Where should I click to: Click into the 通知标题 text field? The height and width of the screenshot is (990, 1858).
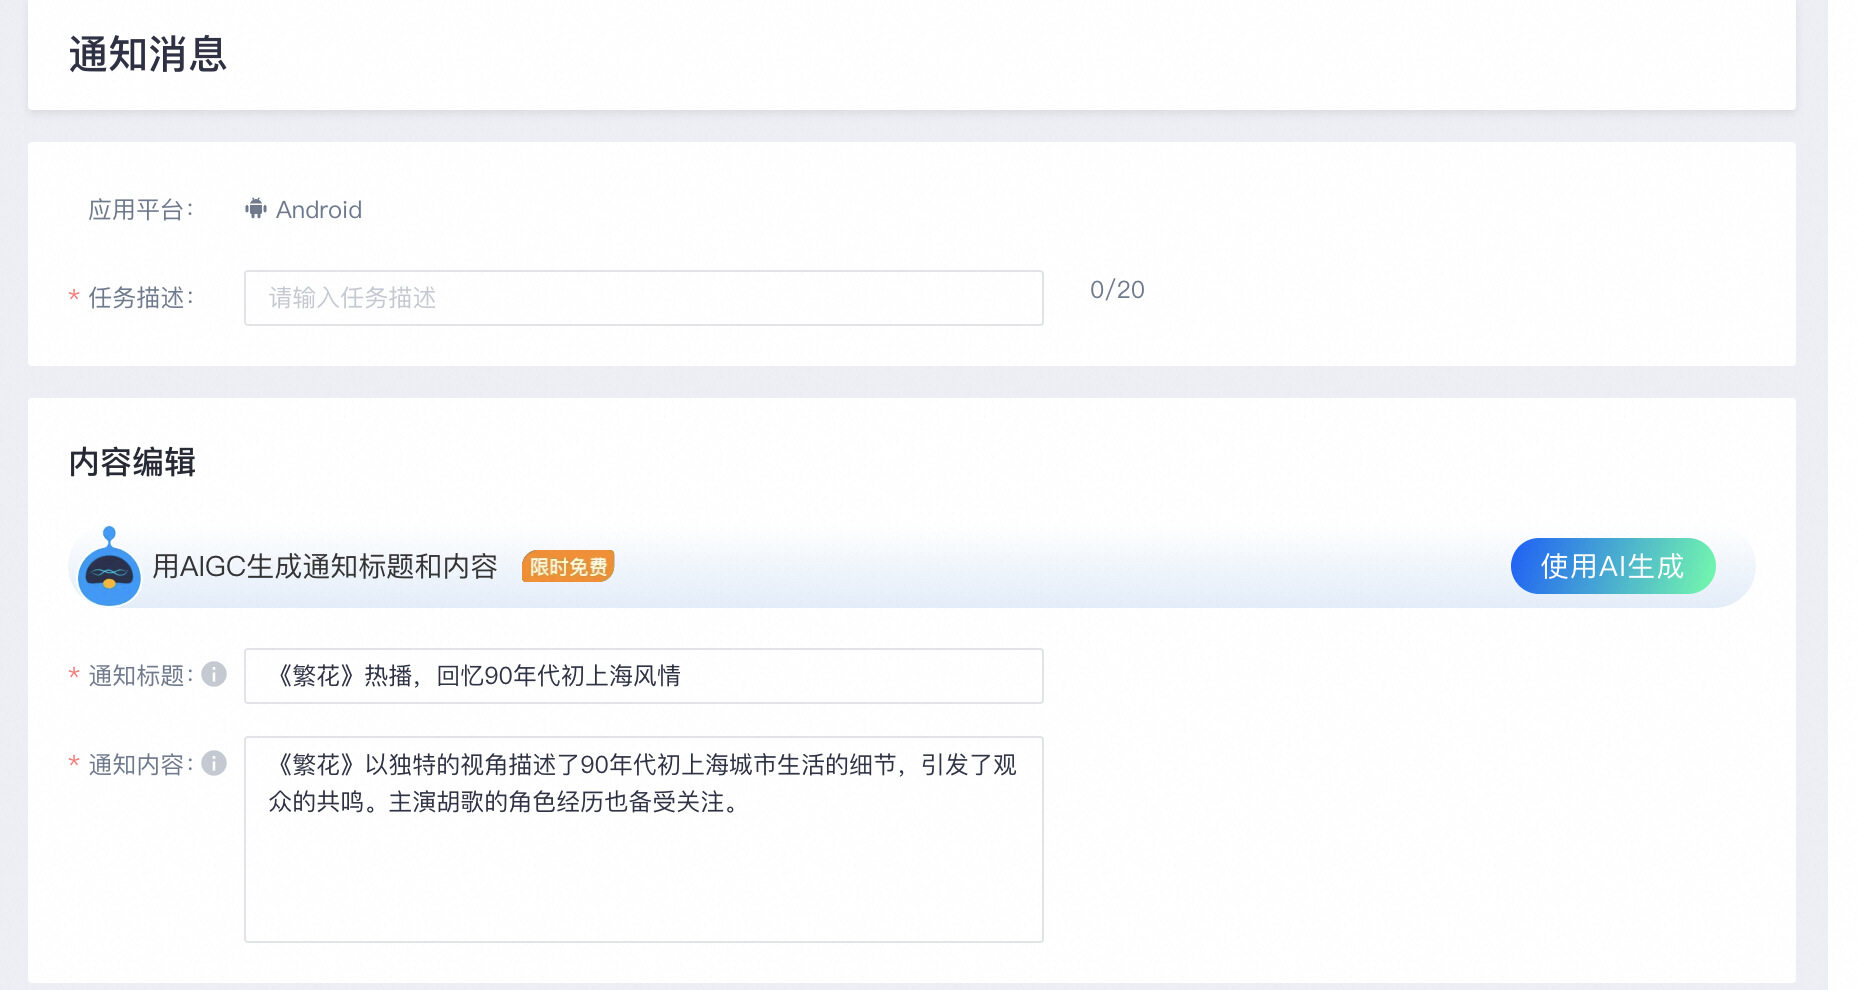[x=644, y=676]
